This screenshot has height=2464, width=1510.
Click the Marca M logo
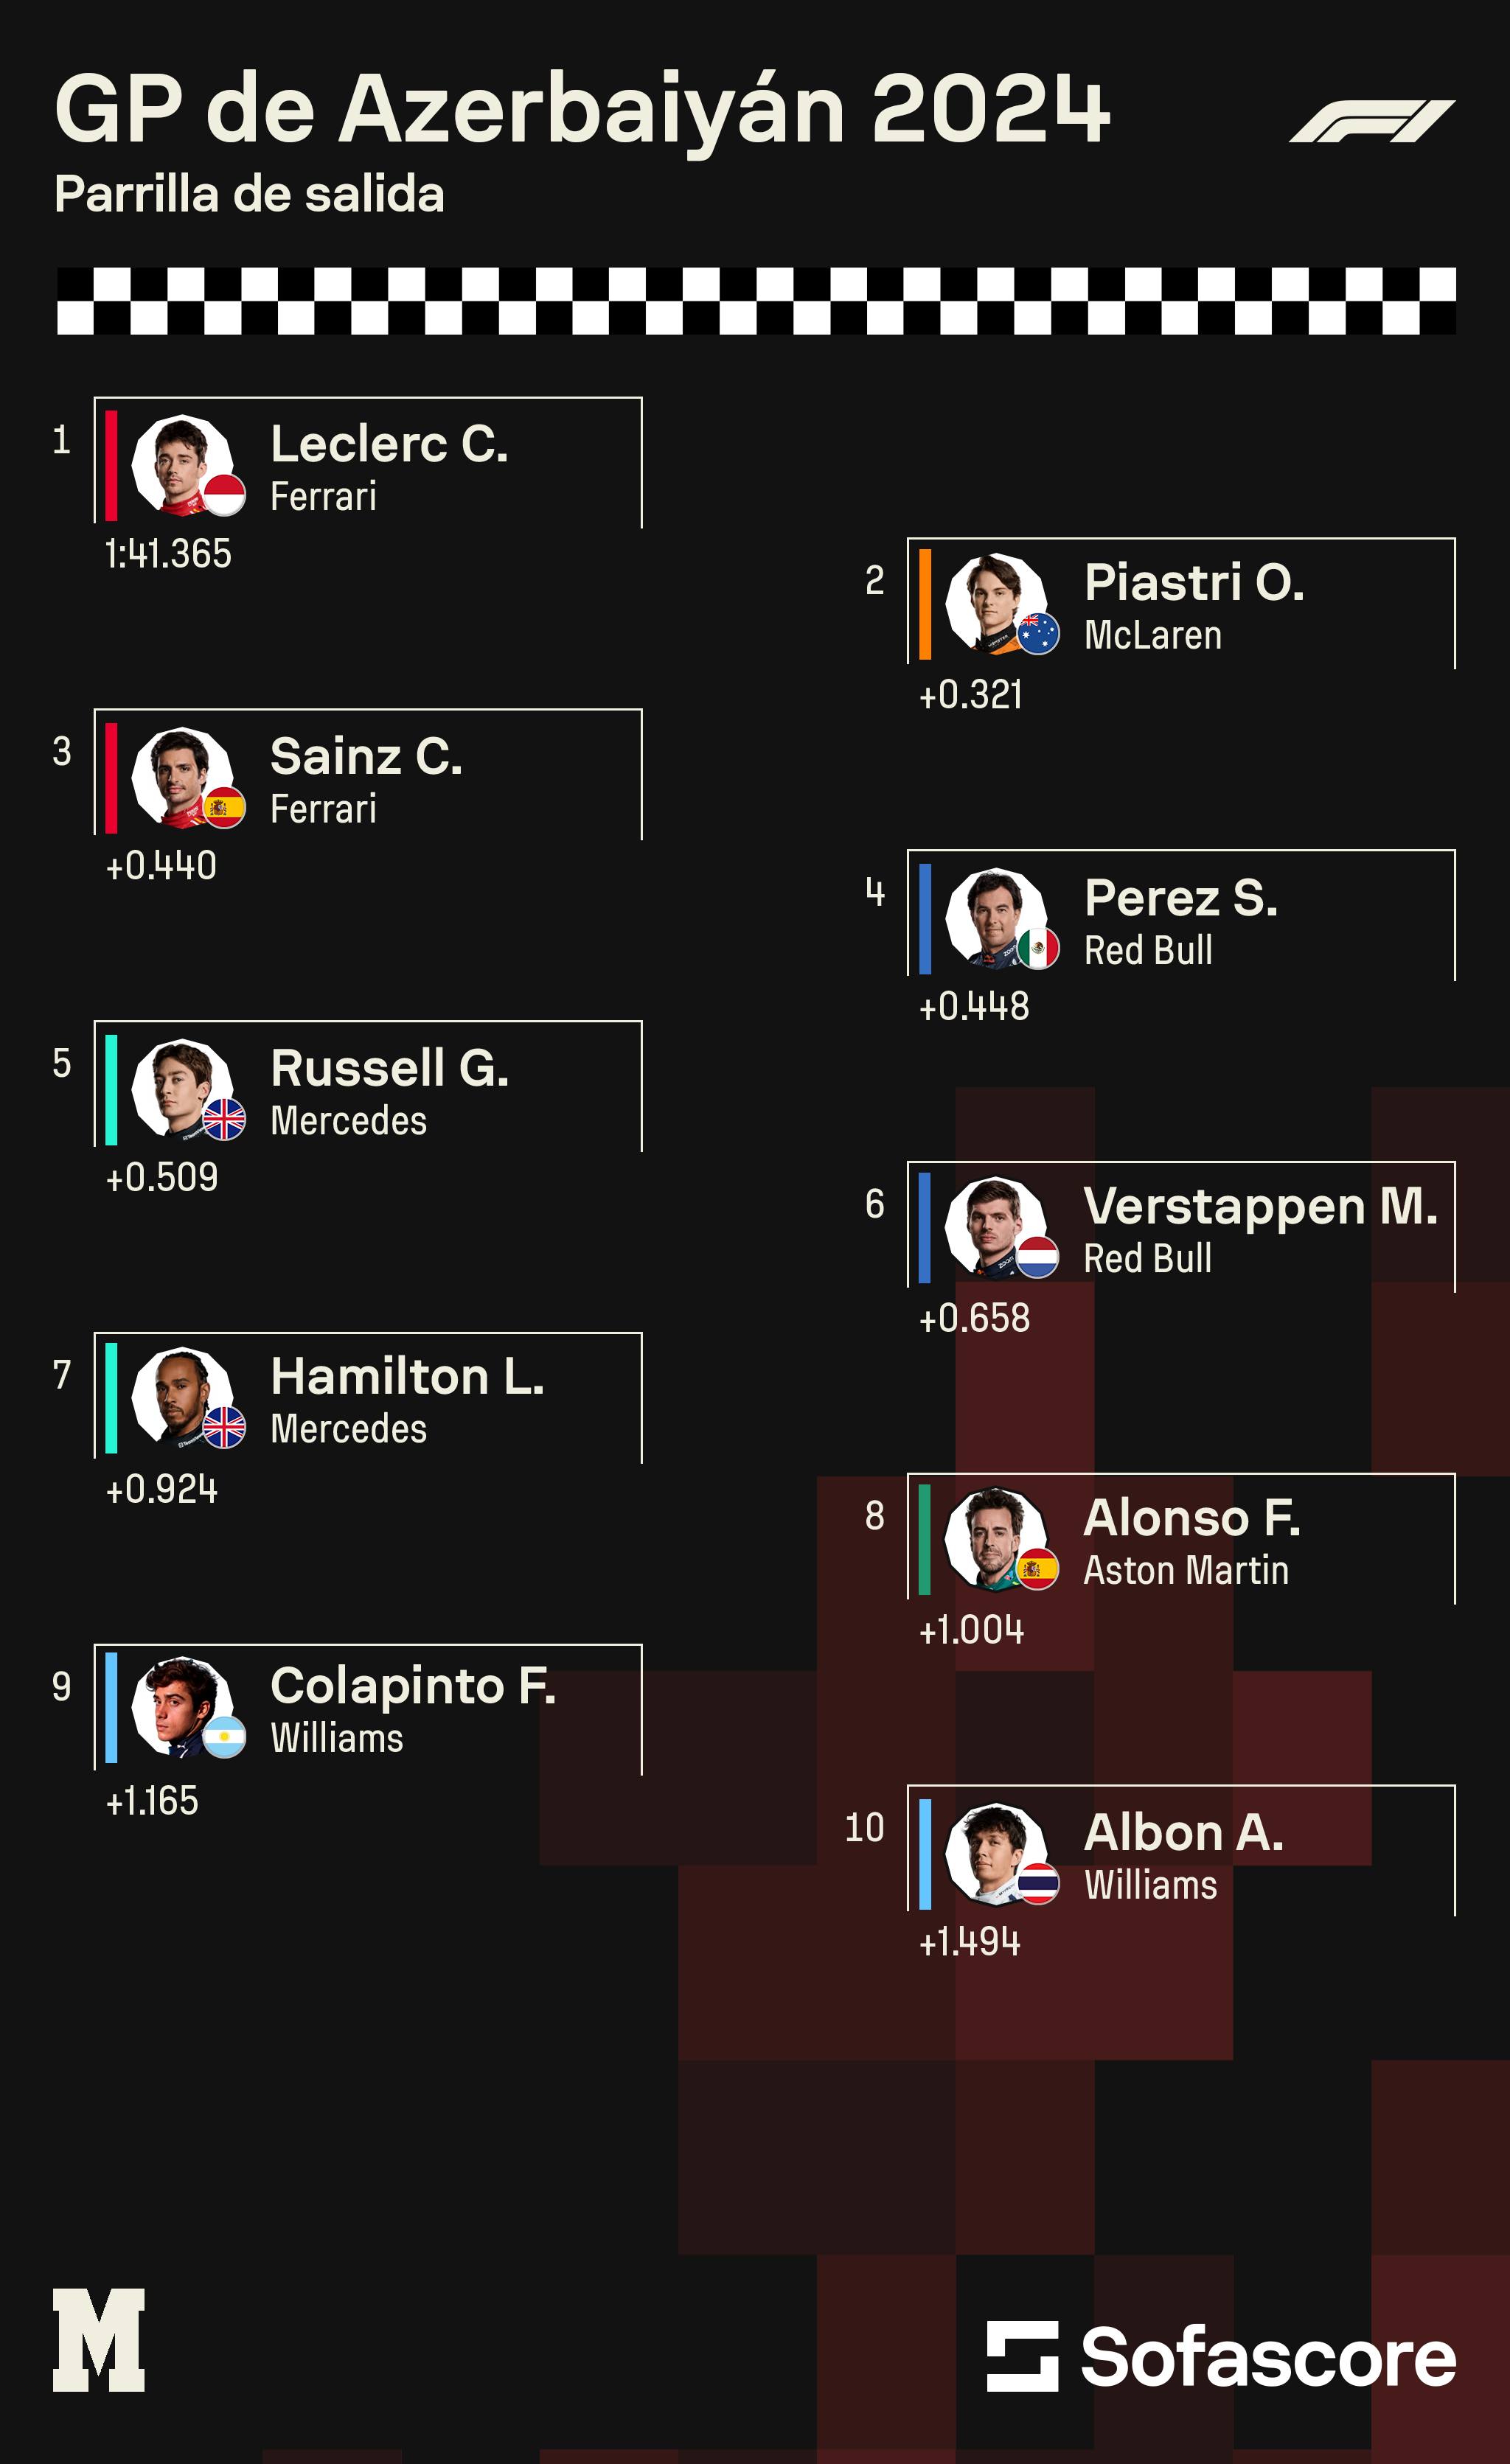99,2339
